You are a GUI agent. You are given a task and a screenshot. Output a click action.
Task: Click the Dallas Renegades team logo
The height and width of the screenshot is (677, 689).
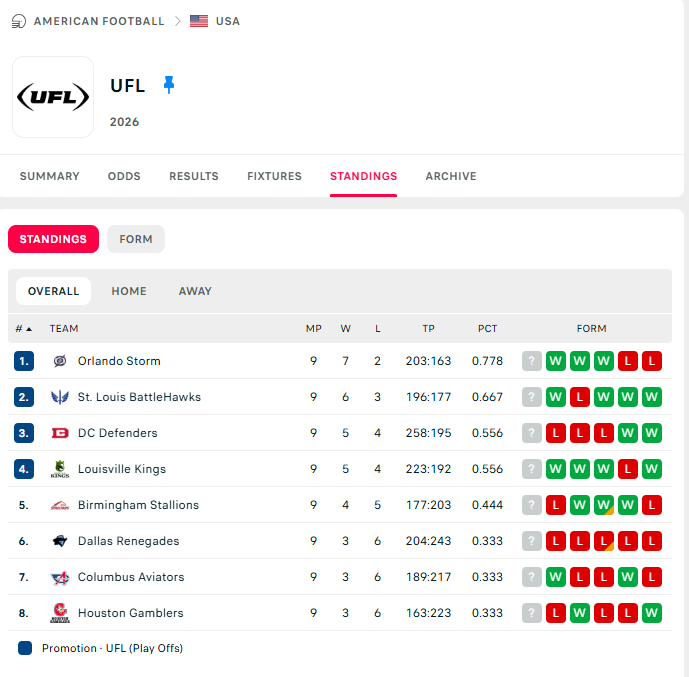click(x=60, y=541)
